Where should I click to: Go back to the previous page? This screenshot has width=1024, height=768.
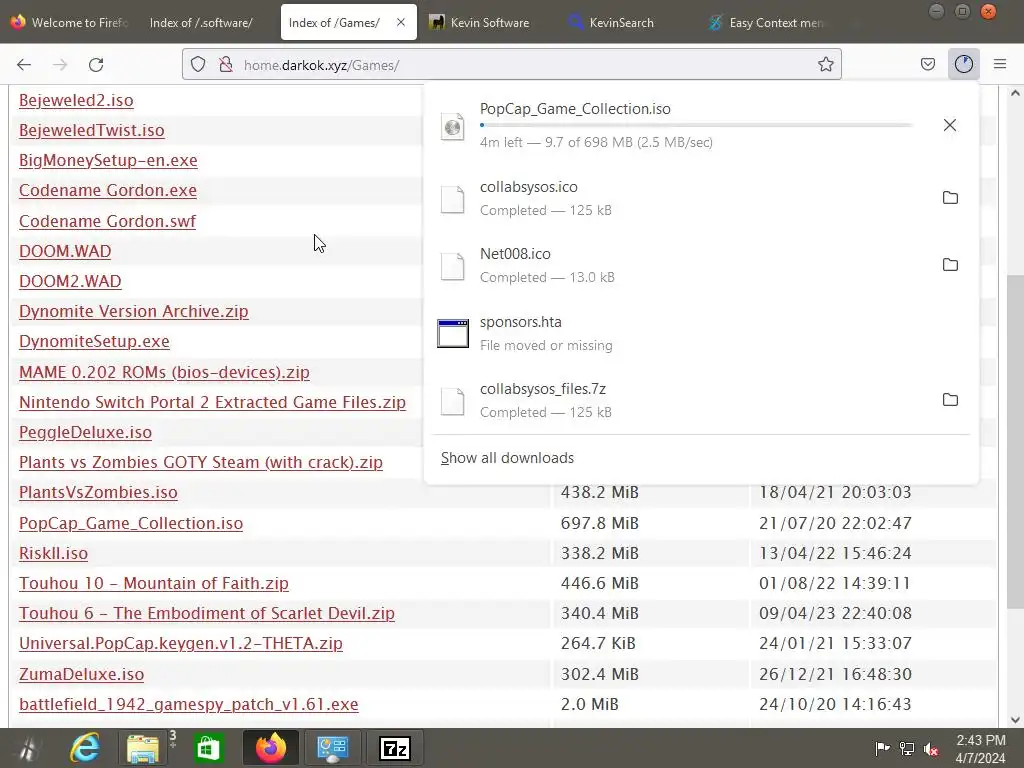click(x=24, y=65)
